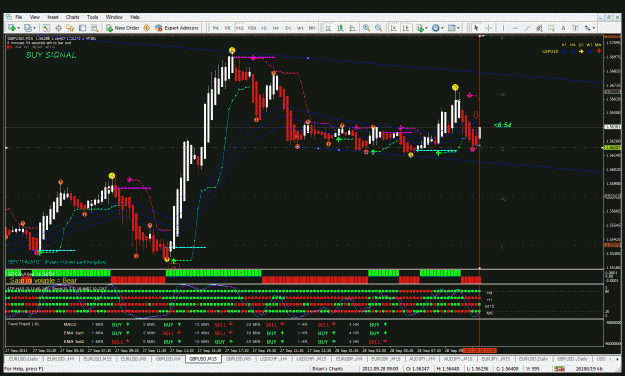The width and height of the screenshot is (625, 376).
Task: Open the Tools menu
Action: click(x=92, y=17)
